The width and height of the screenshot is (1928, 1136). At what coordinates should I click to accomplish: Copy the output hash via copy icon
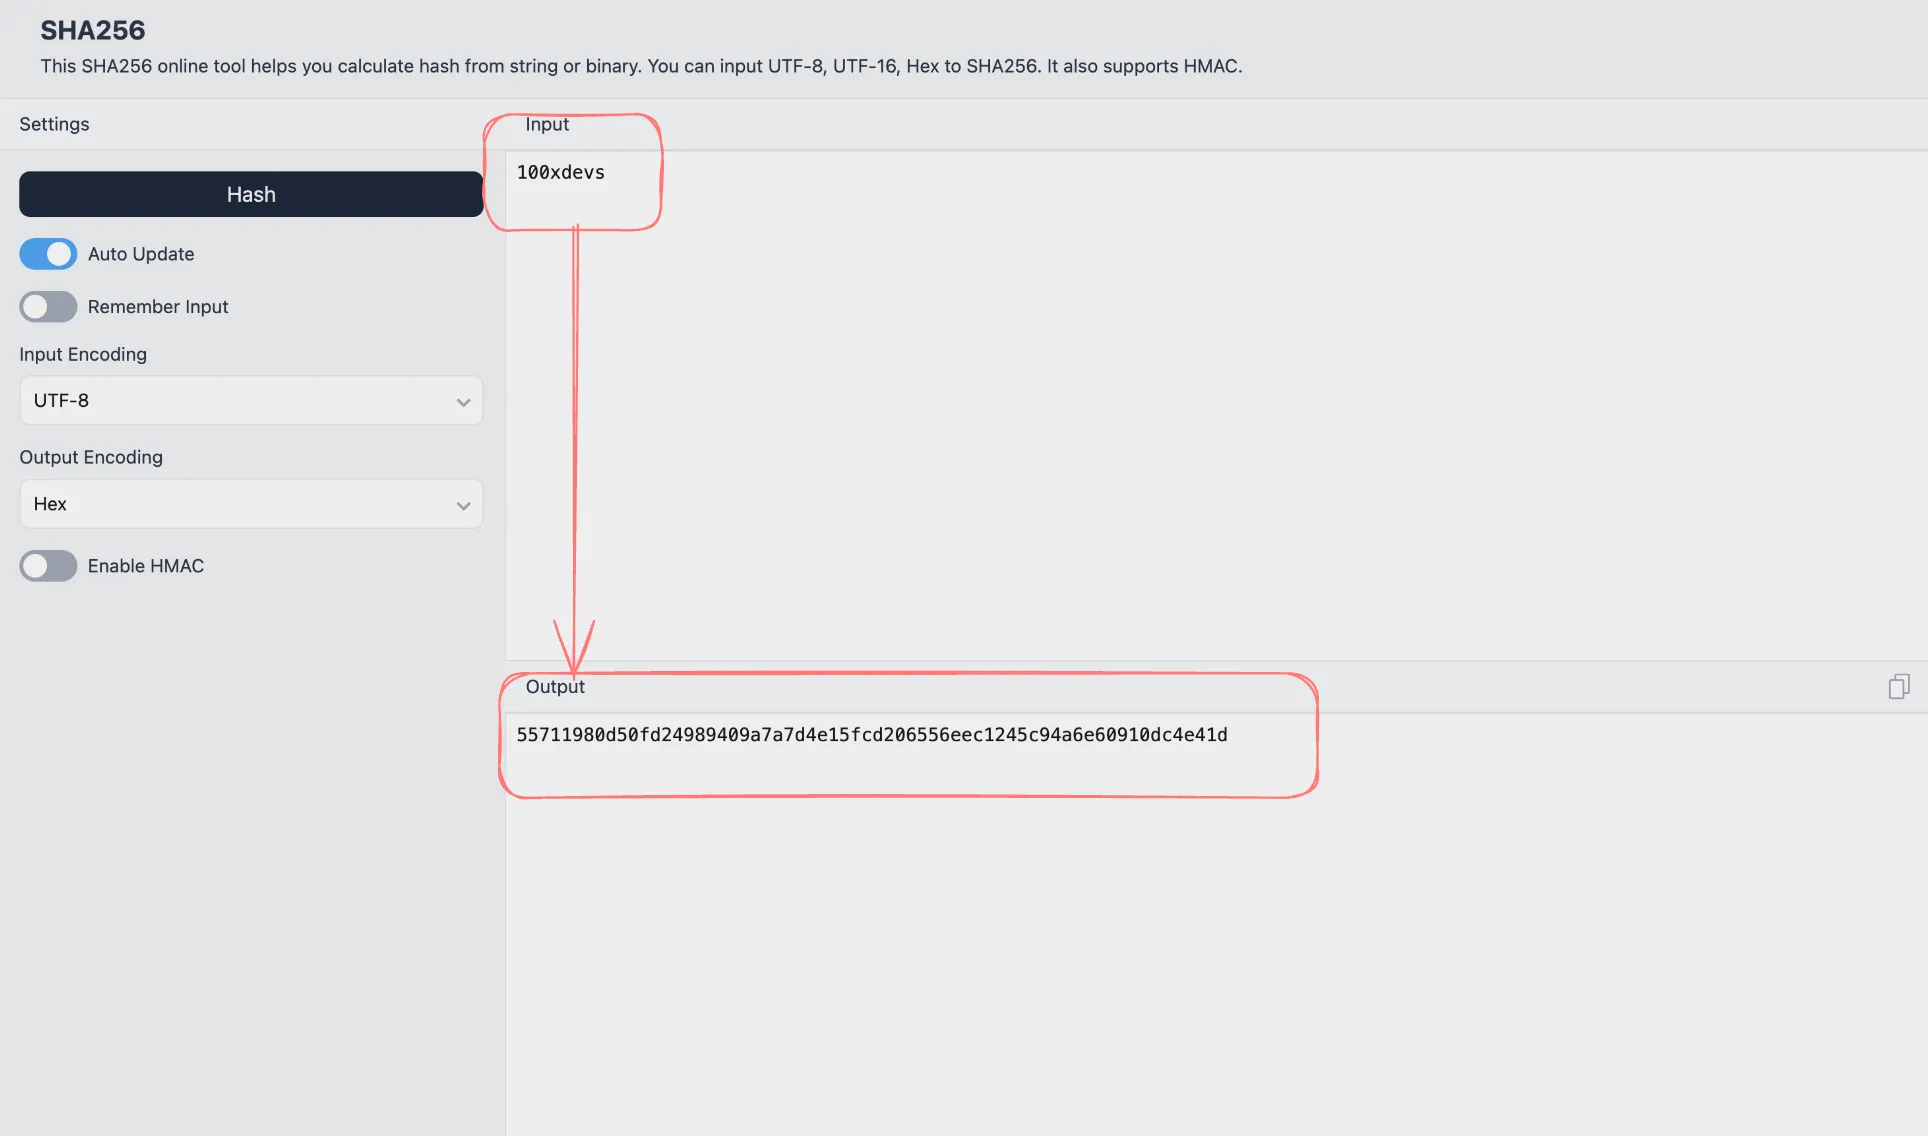pos(1898,686)
